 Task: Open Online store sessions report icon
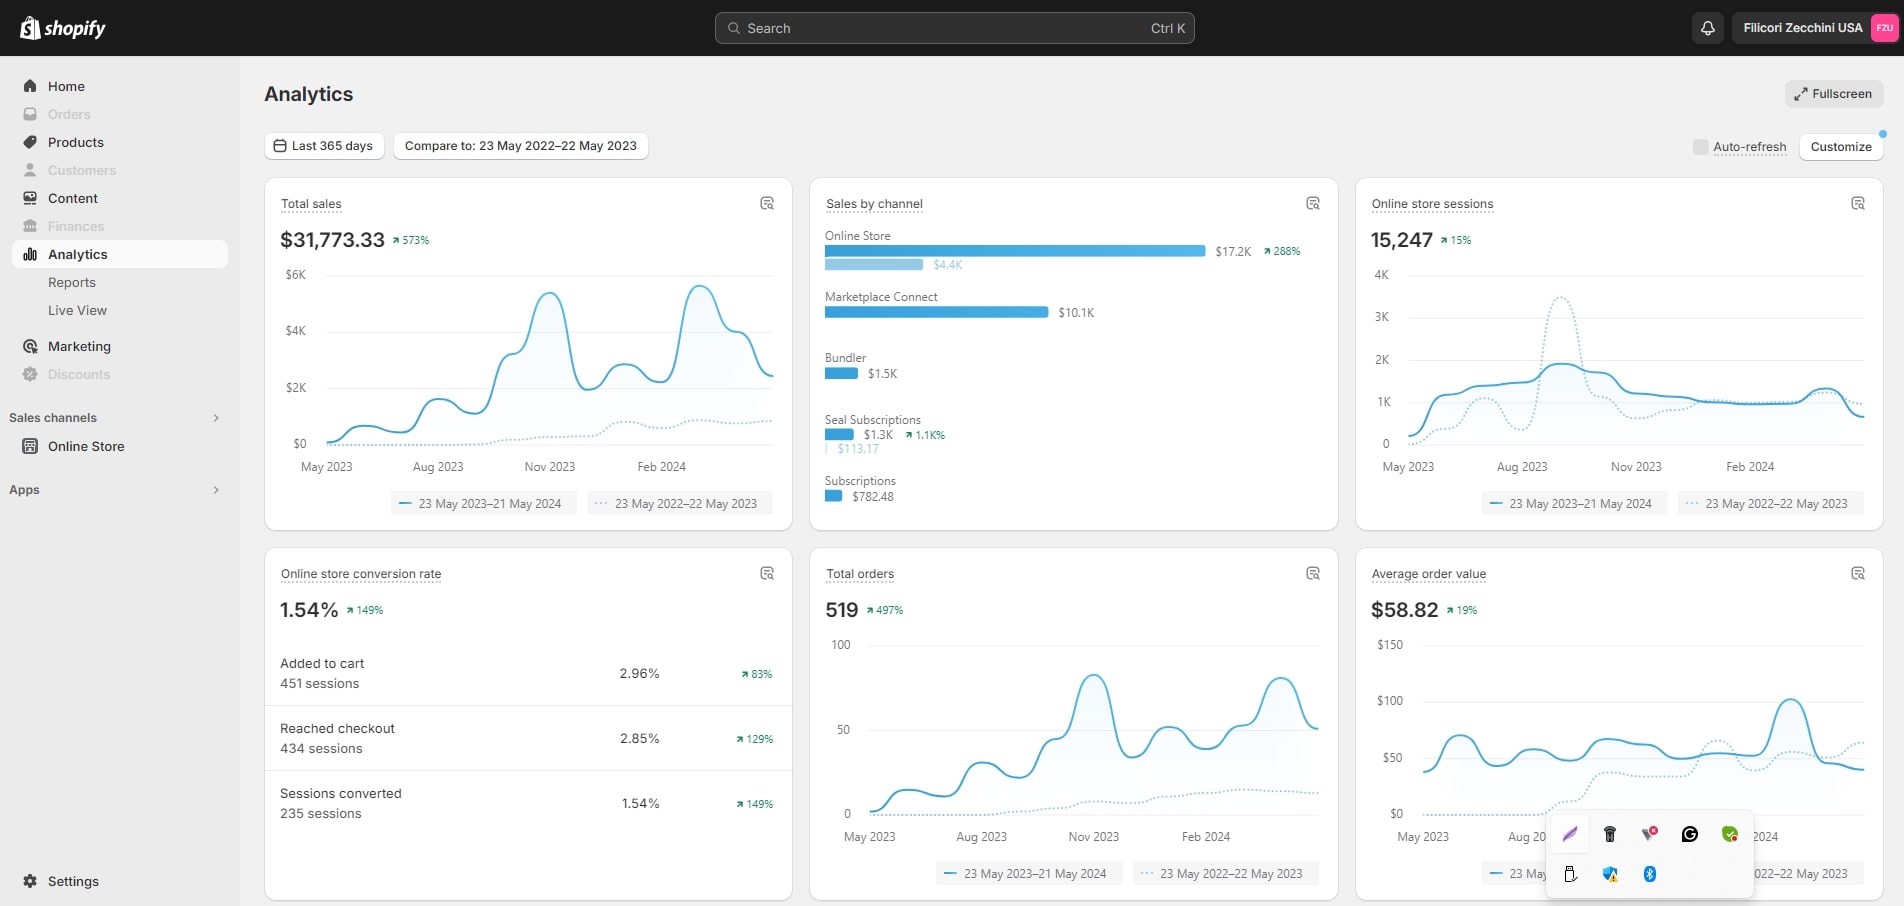click(1858, 203)
